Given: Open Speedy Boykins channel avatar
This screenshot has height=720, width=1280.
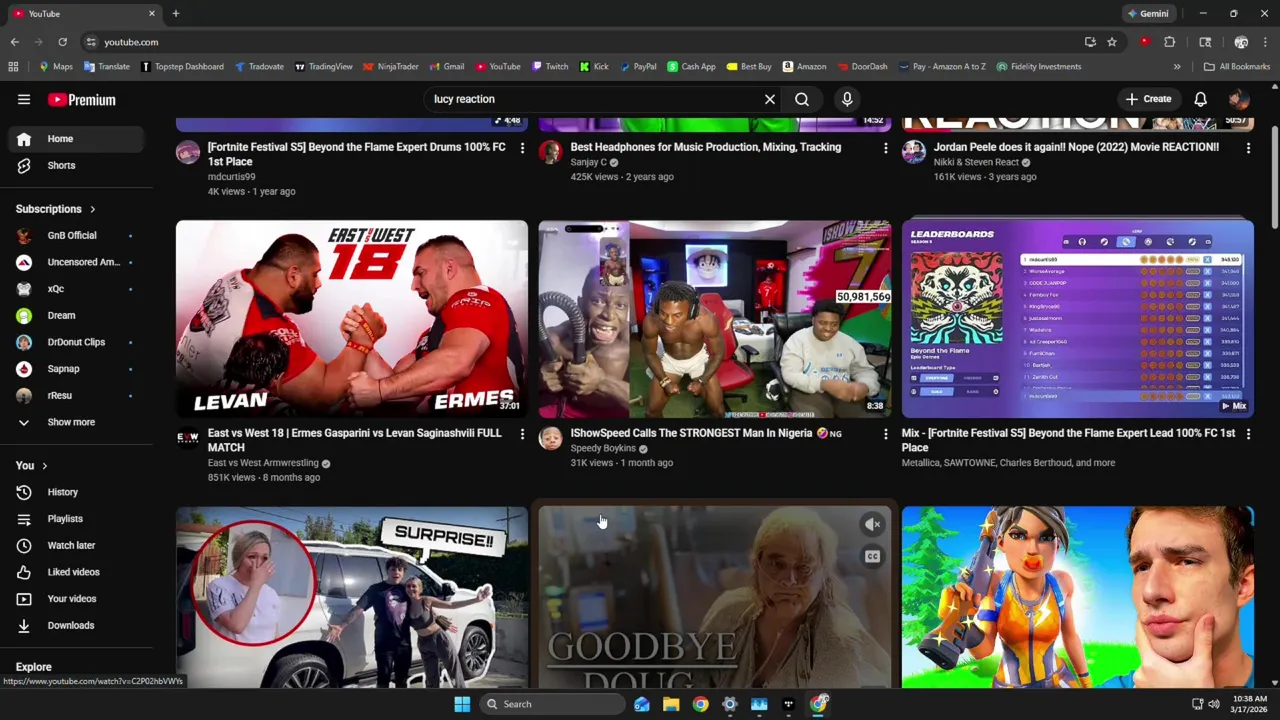Looking at the screenshot, I should (551, 438).
